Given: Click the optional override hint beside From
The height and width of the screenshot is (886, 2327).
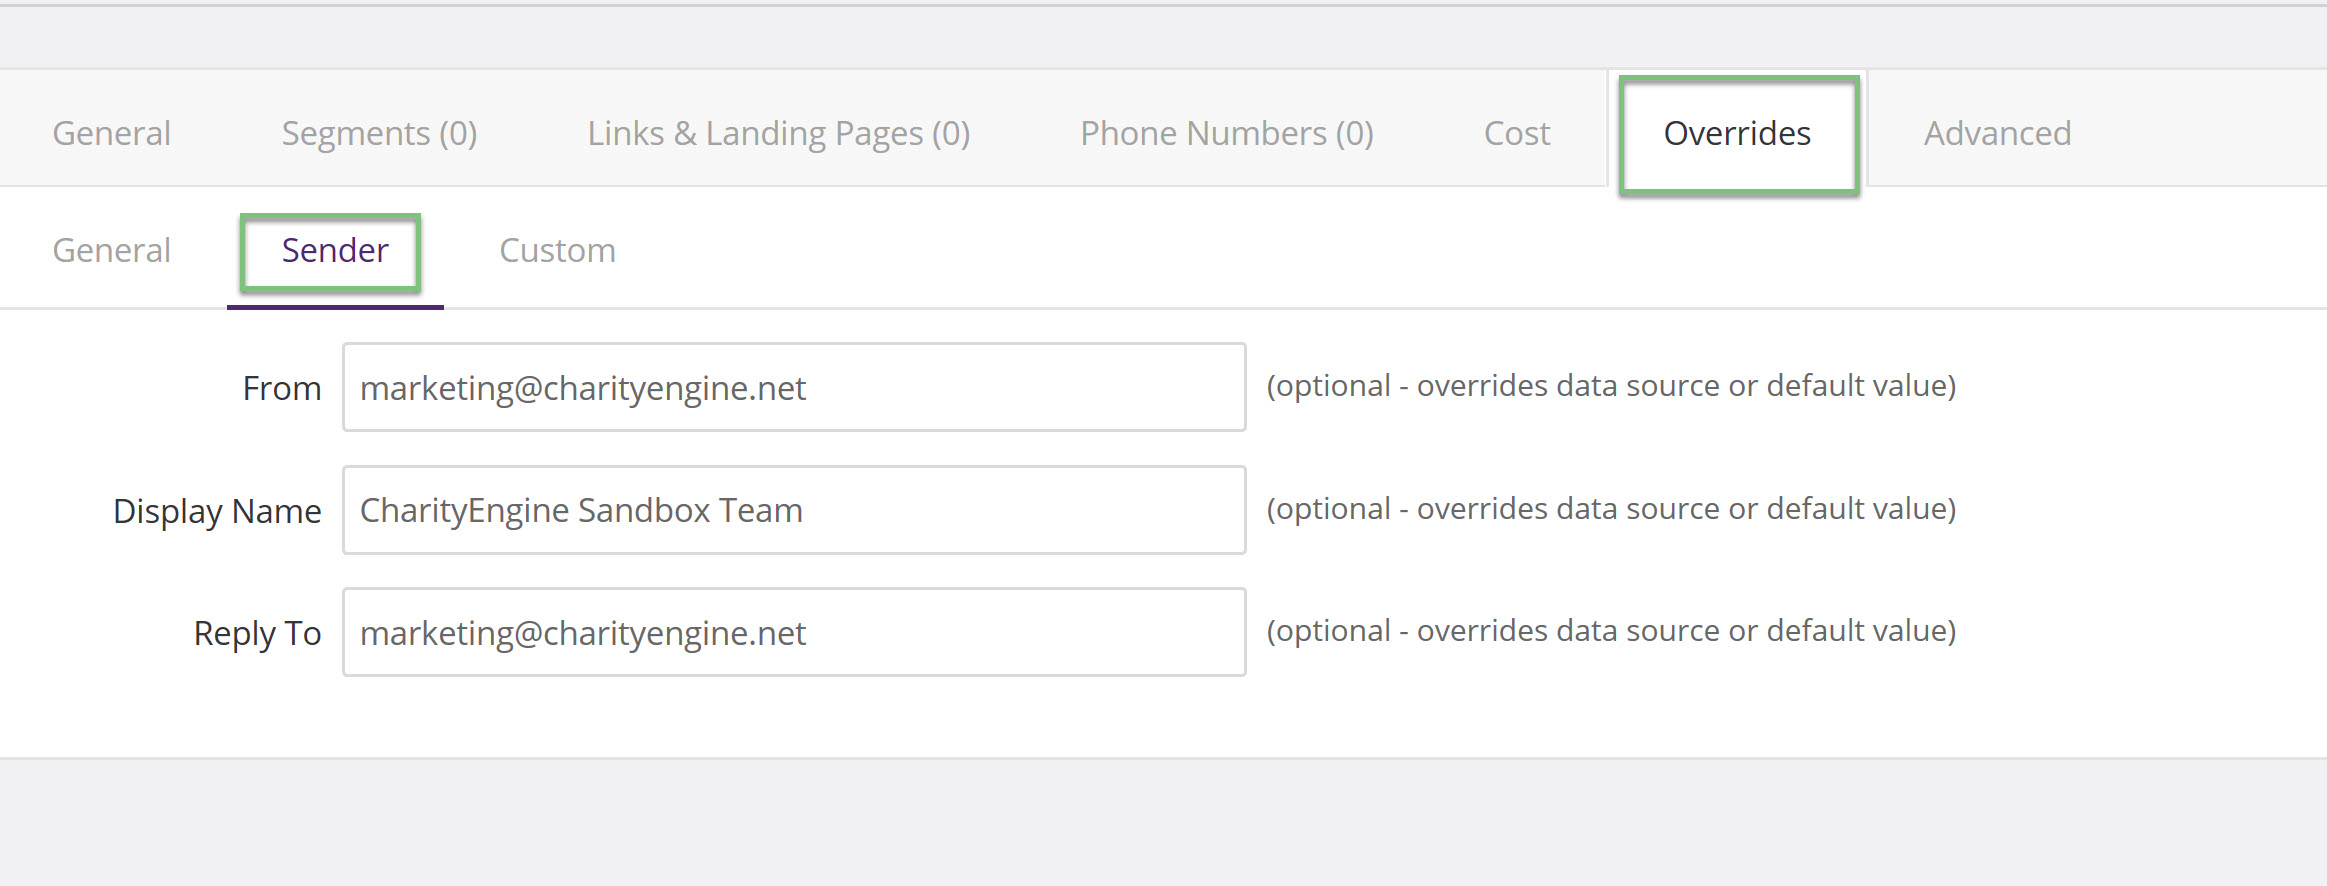Looking at the screenshot, I should click(x=1611, y=386).
